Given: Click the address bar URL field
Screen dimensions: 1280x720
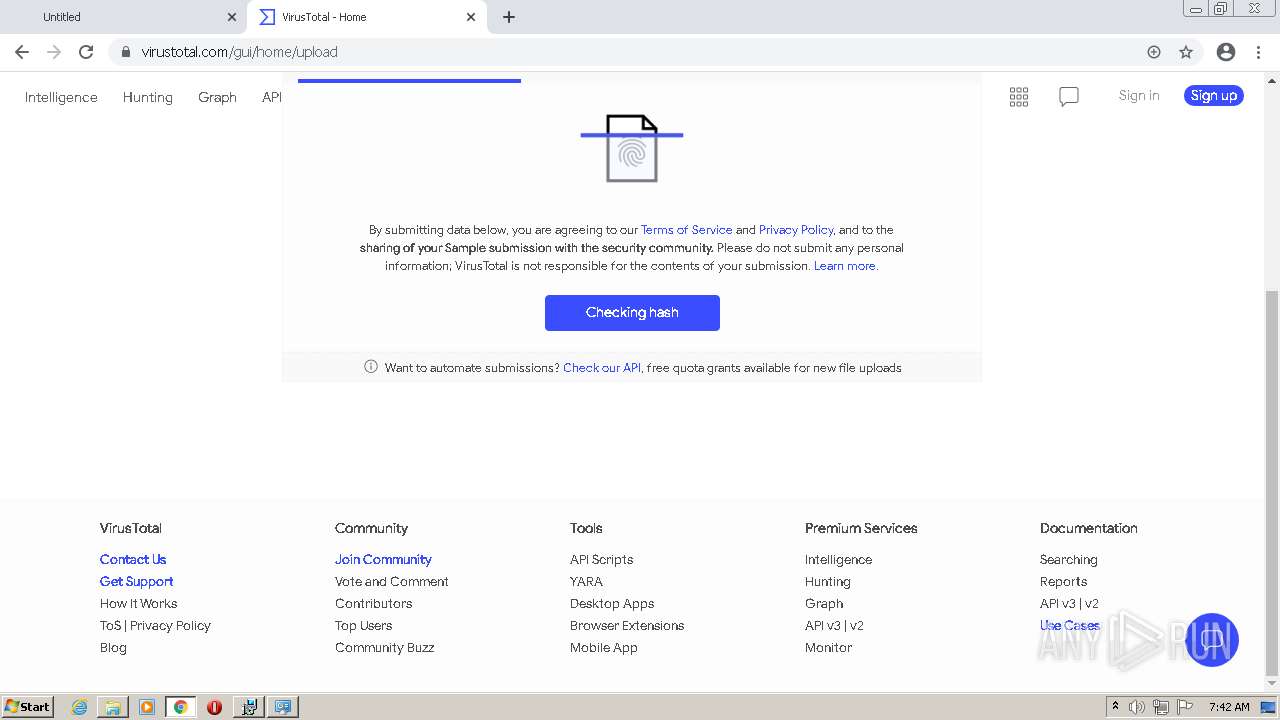Looking at the screenshot, I should (640, 52).
